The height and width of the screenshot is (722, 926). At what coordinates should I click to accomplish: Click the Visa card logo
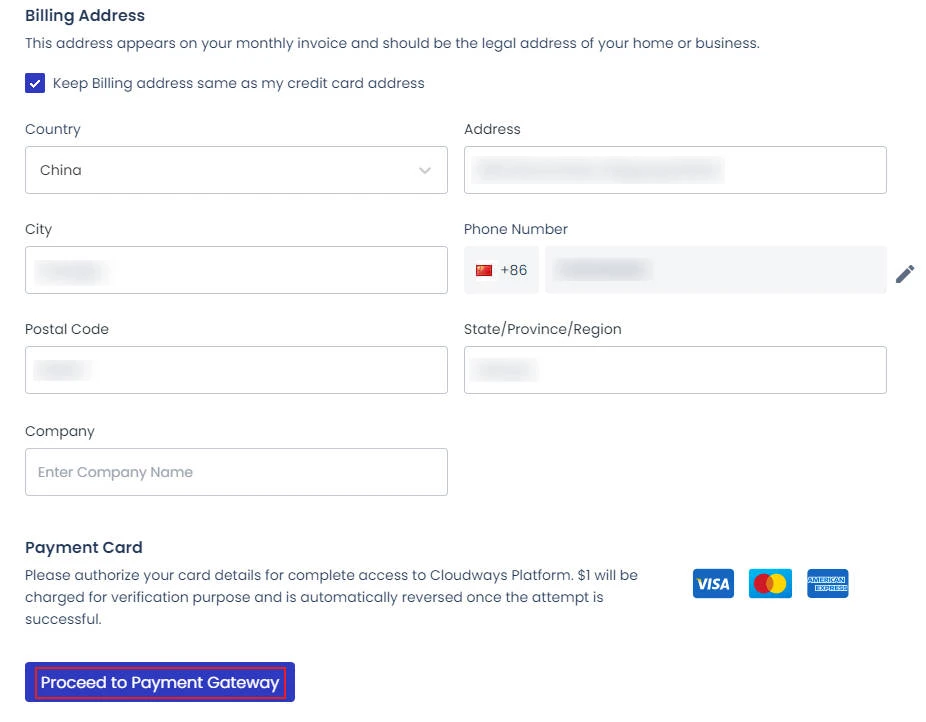(x=713, y=583)
